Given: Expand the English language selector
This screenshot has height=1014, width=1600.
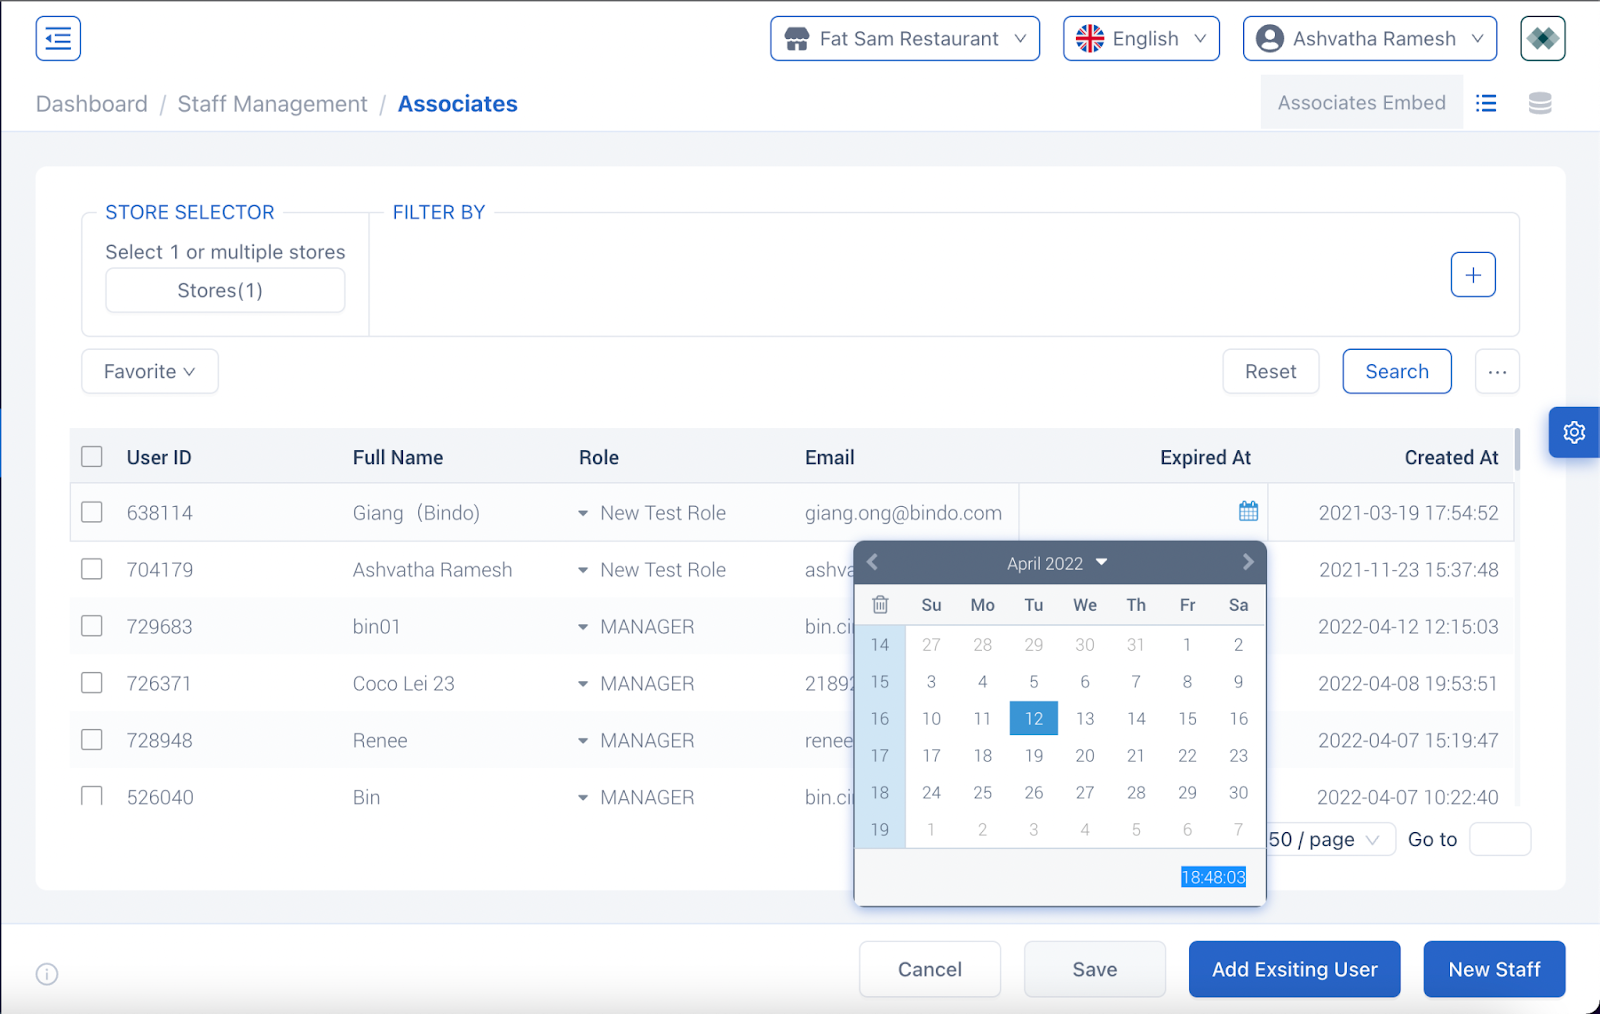Looking at the screenshot, I should (1140, 39).
